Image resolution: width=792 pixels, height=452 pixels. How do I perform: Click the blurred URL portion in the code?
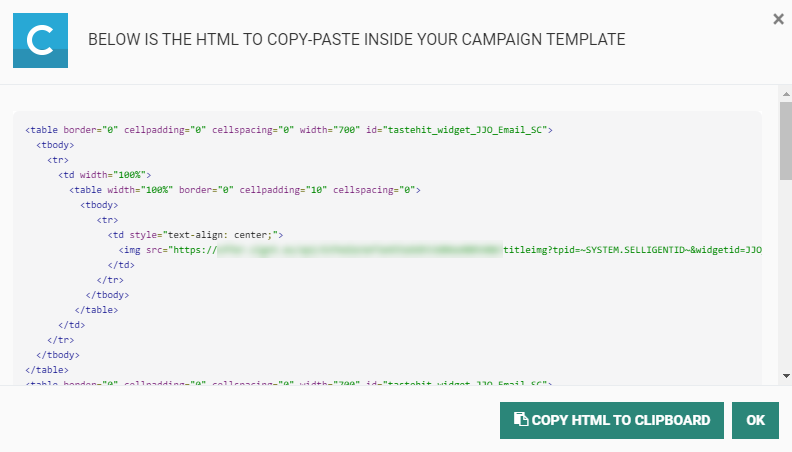point(360,250)
